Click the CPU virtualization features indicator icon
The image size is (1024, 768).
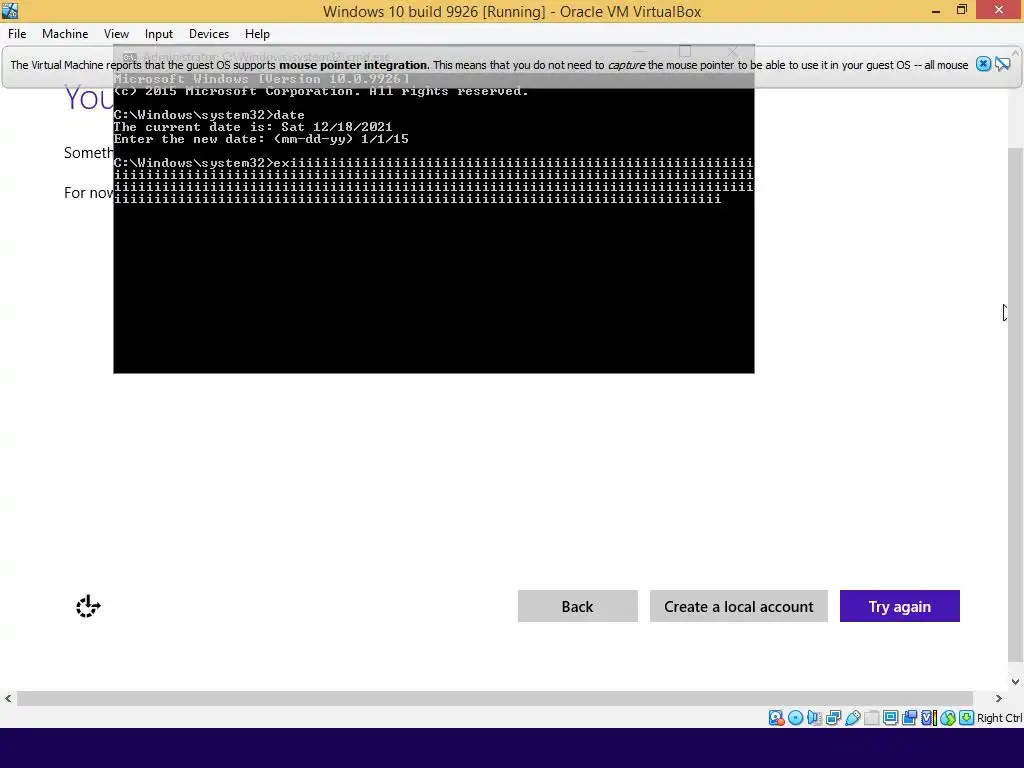pos(929,718)
